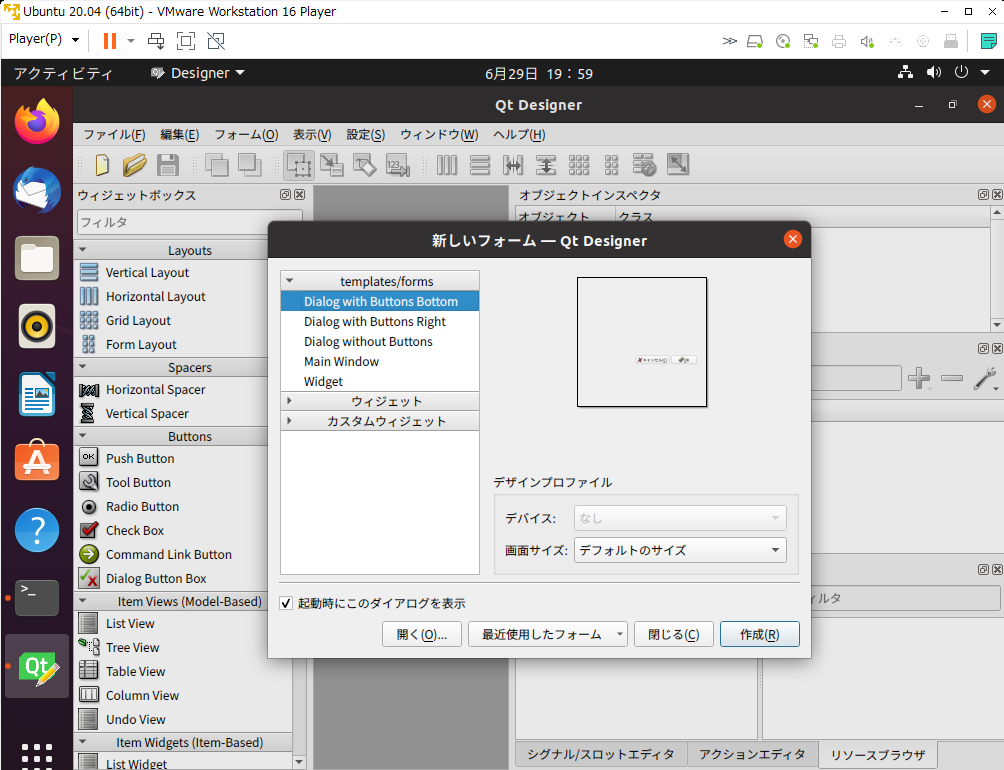Screen dimensions: 1004x770
Task: Open the 画面サイズ combo box
Action: tap(680, 550)
